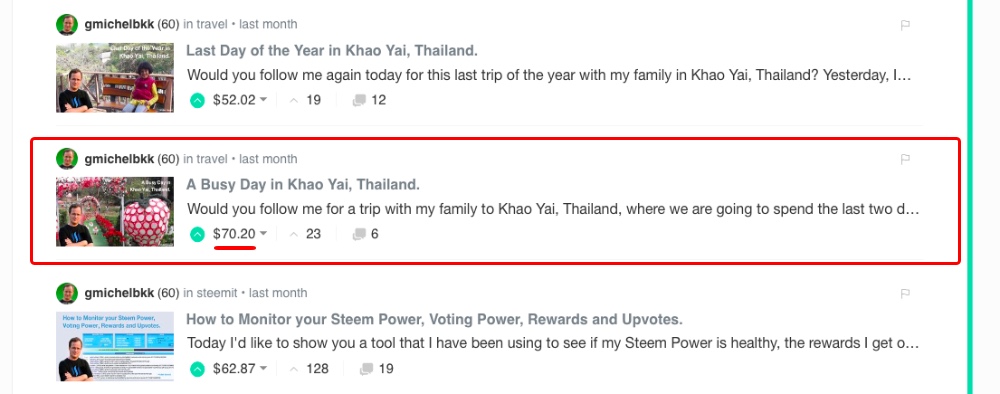Screen dimensions: 1000x394
Task: Open the steemit tag on the third post
Action: click(216, 293)
